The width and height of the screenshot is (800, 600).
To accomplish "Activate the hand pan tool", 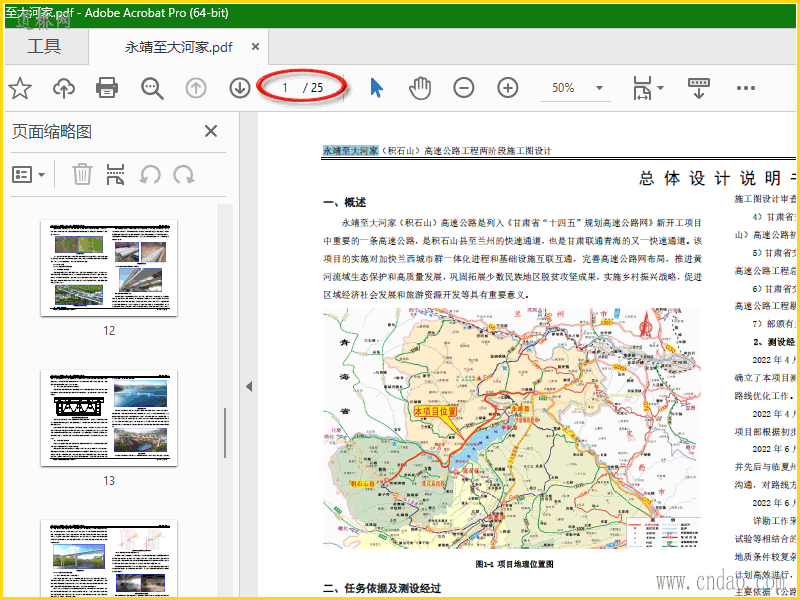I will pos(420,88).
